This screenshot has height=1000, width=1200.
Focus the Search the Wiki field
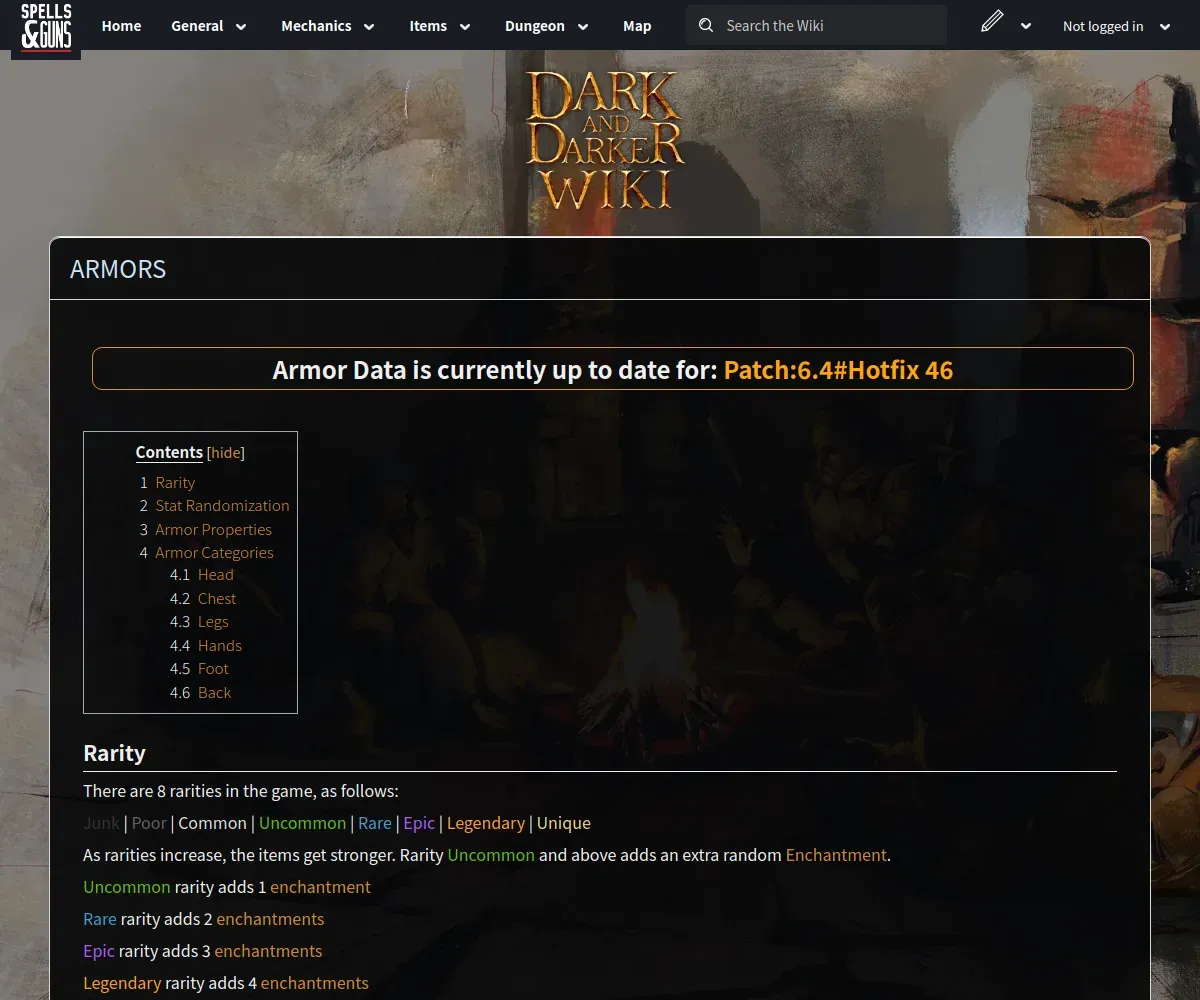[x=816, y=25]
